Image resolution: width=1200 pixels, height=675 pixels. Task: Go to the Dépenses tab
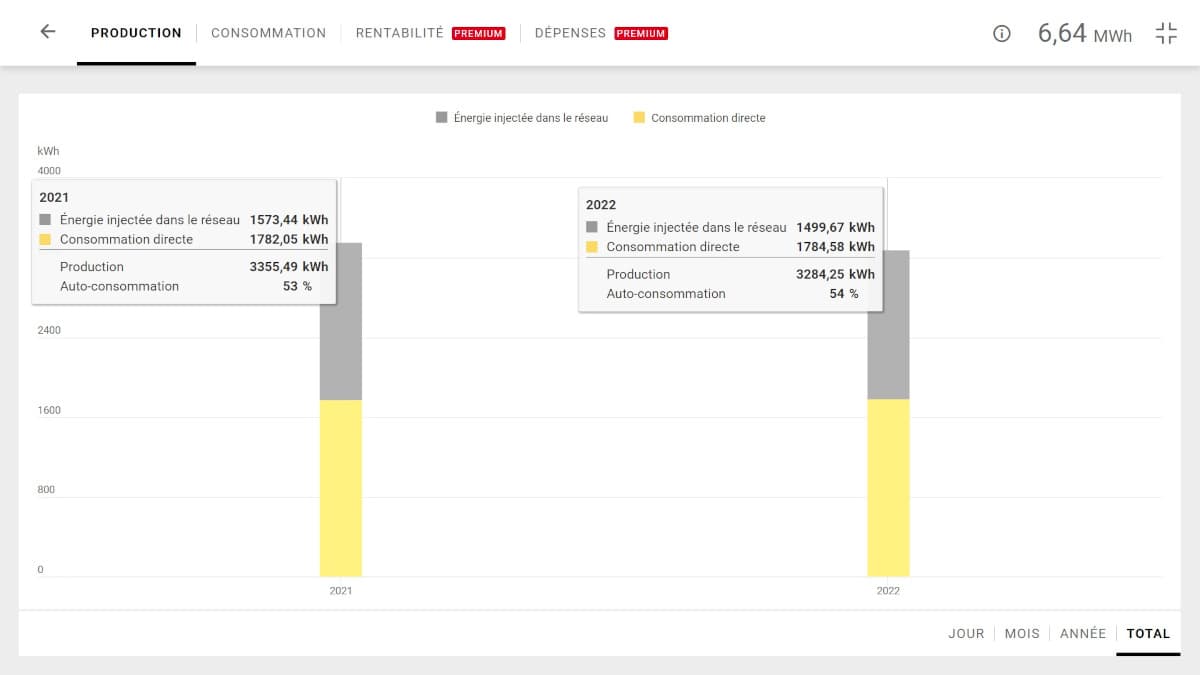(x=570, y=33)
